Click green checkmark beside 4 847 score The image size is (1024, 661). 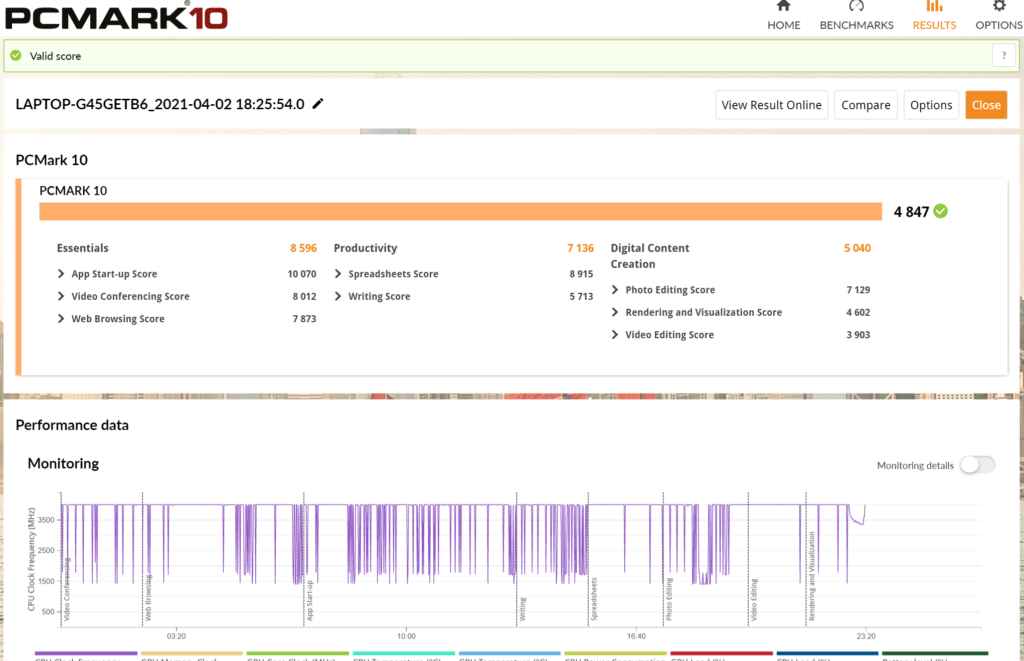tap(940, 211)
